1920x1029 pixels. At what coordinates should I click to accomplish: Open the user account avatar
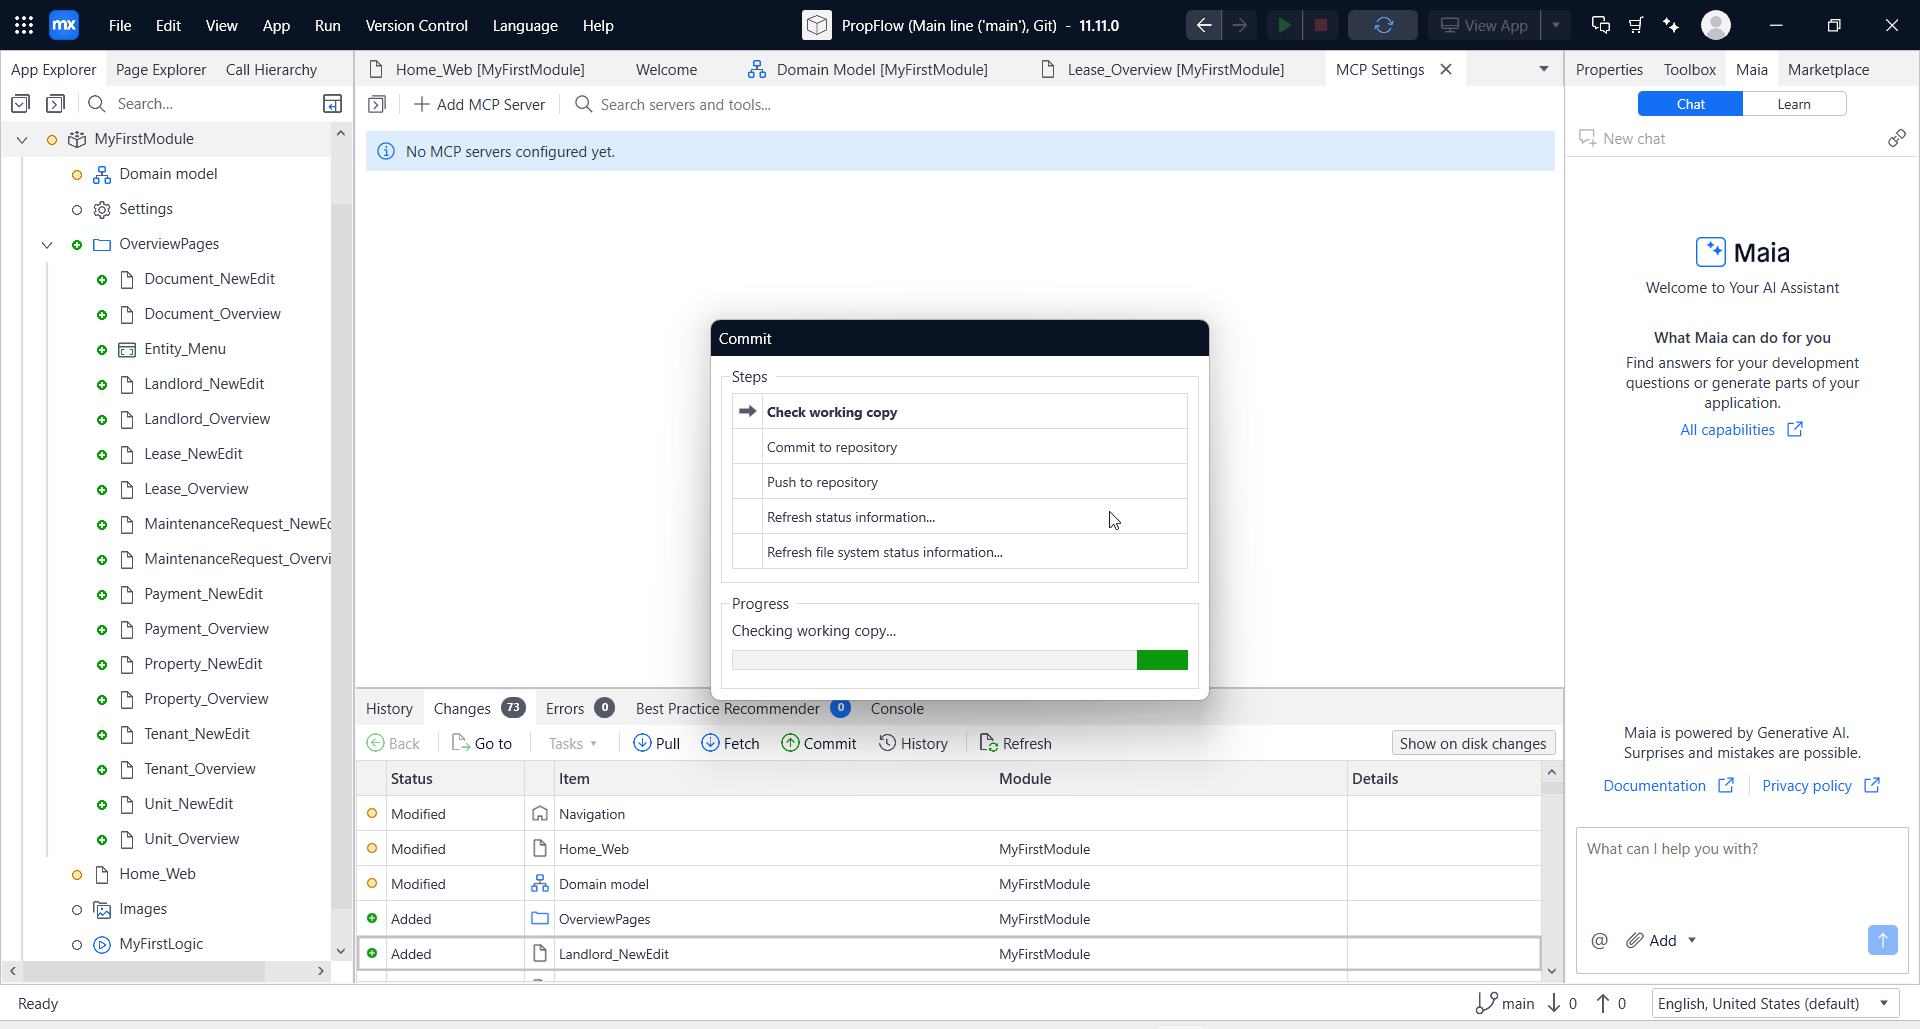pos(1716,25)
